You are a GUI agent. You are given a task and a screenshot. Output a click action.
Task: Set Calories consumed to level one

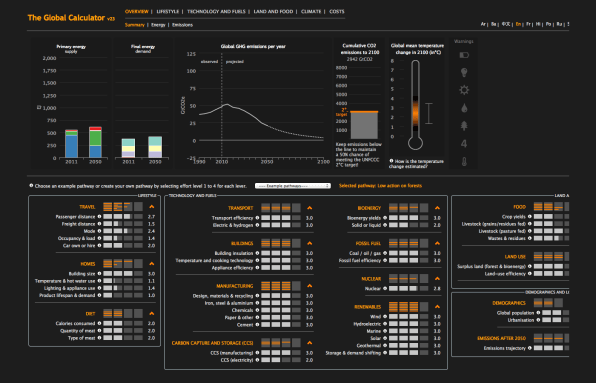tap(108, 323)
